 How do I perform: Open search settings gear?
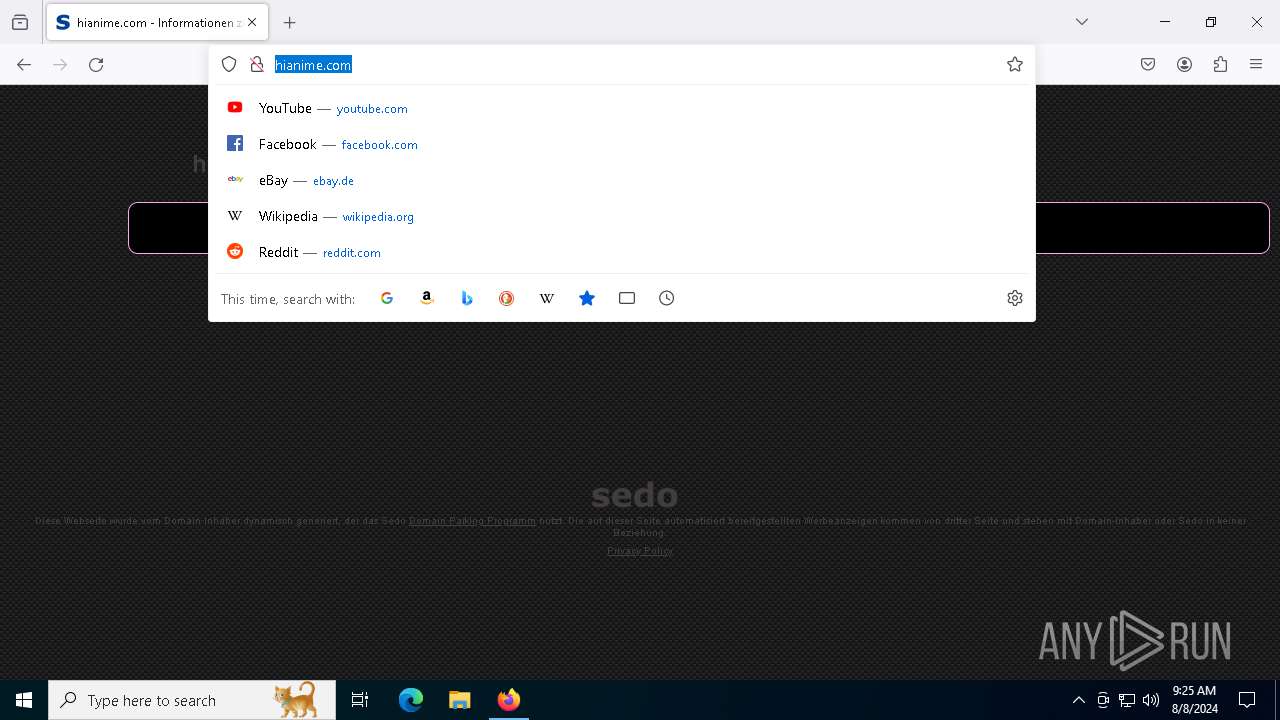[x=1015, y=298]
